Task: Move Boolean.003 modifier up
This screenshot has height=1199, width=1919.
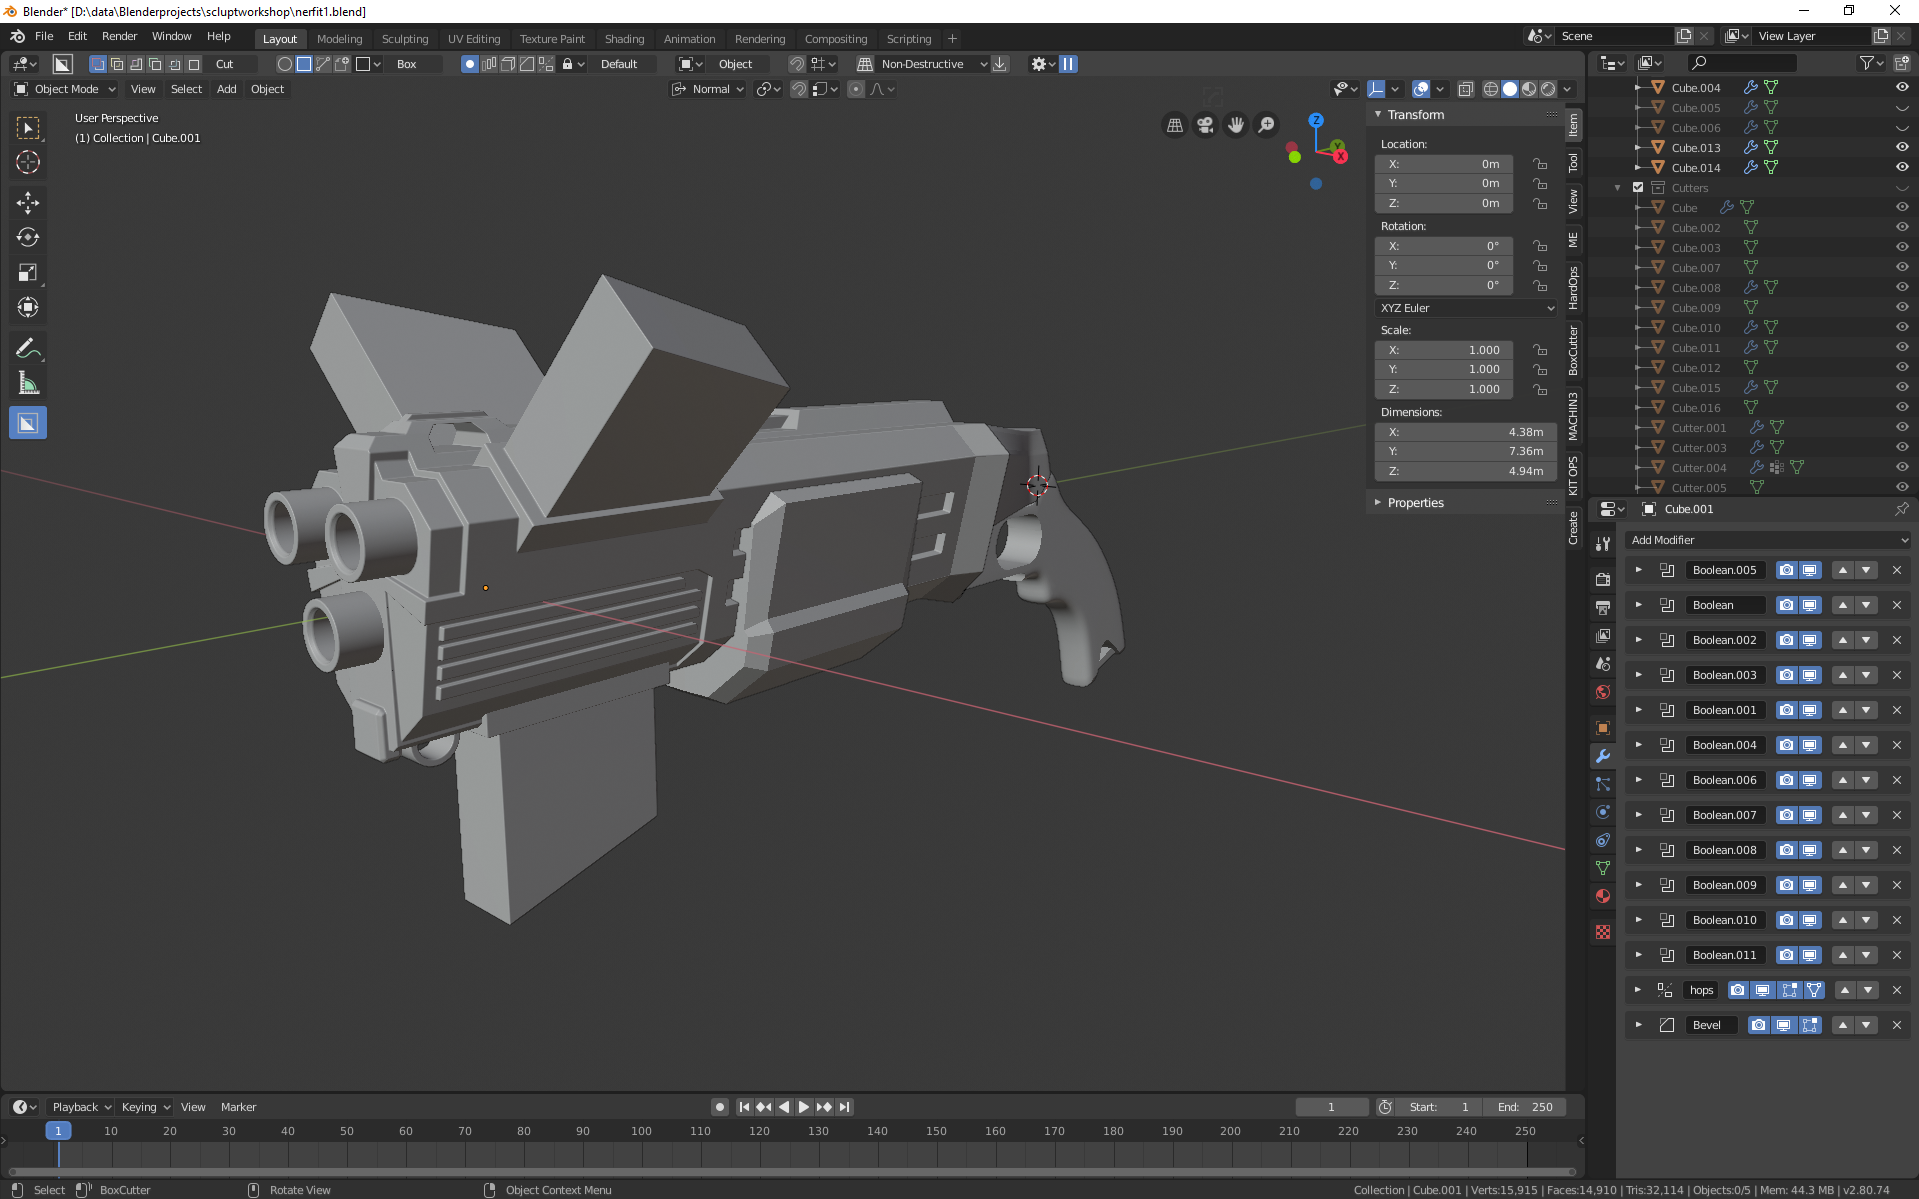Action: coord(1842,675)
